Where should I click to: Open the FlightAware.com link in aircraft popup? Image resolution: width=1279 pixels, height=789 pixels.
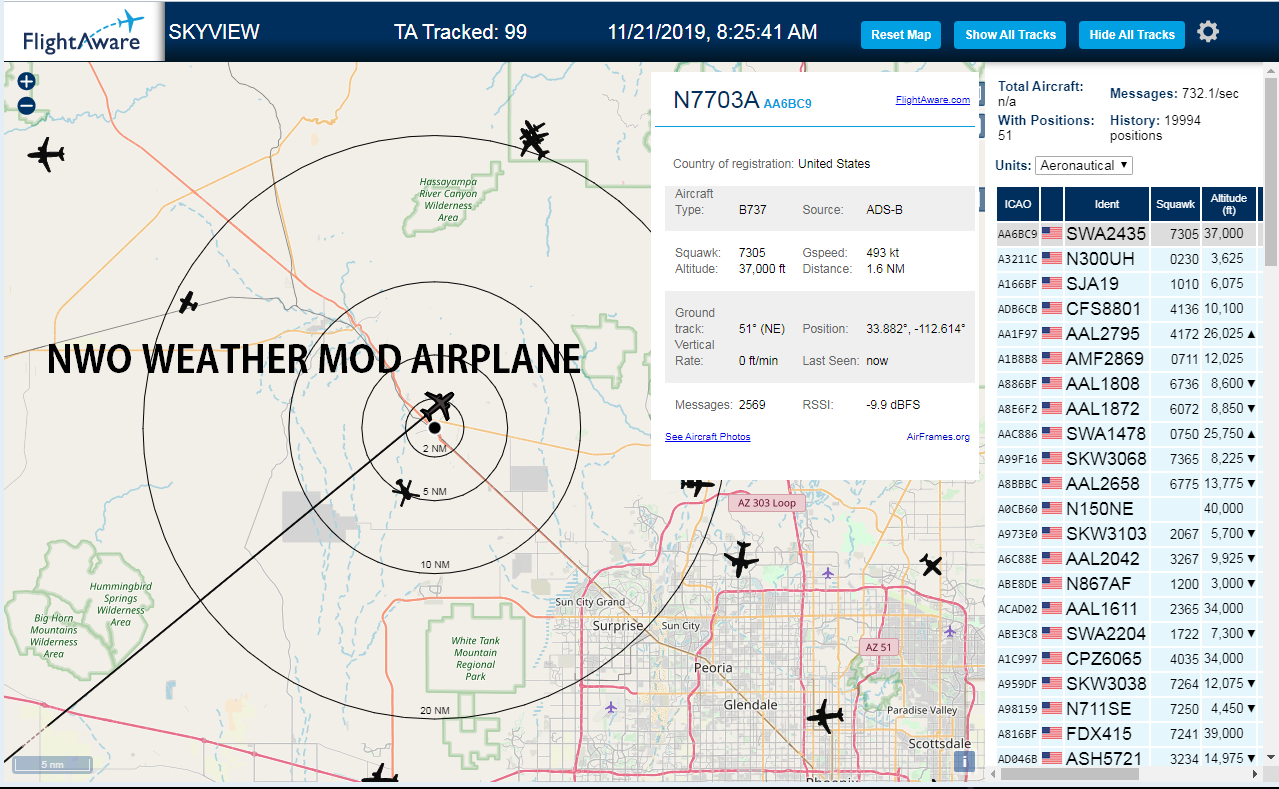pyautogui.click(x=932, y=100)
